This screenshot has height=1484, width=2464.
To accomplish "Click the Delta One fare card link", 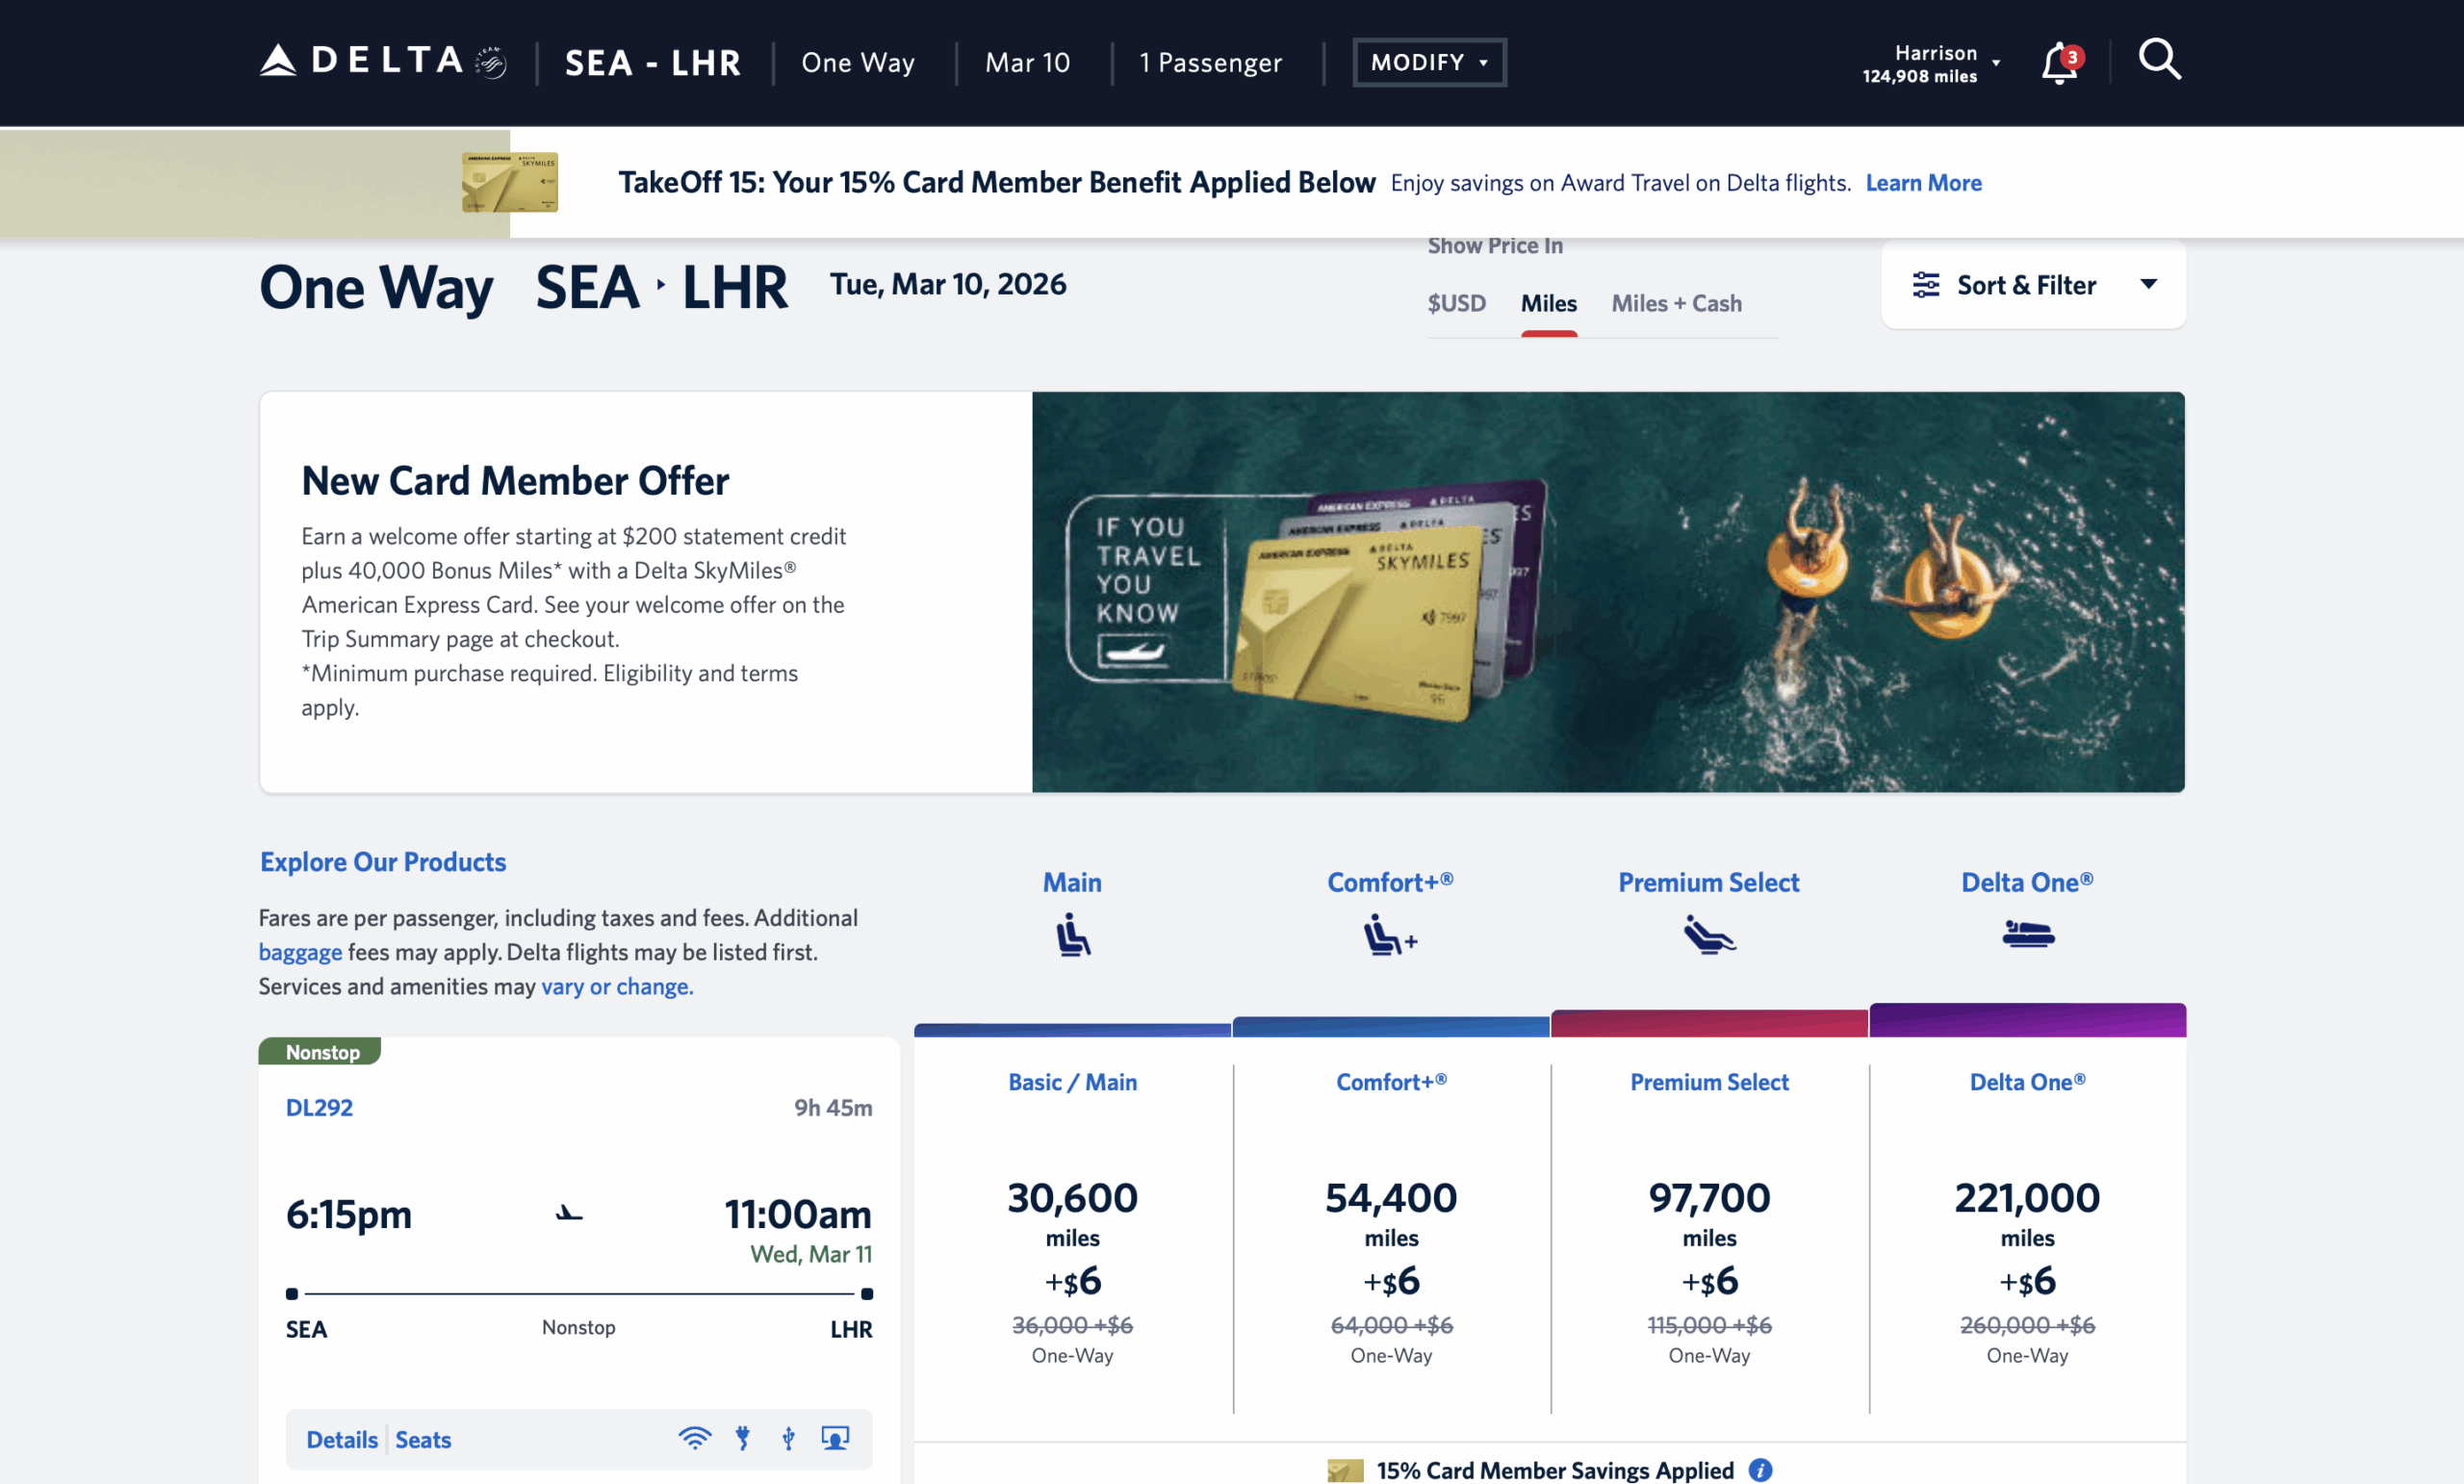I will [x=2027, y=1082].
